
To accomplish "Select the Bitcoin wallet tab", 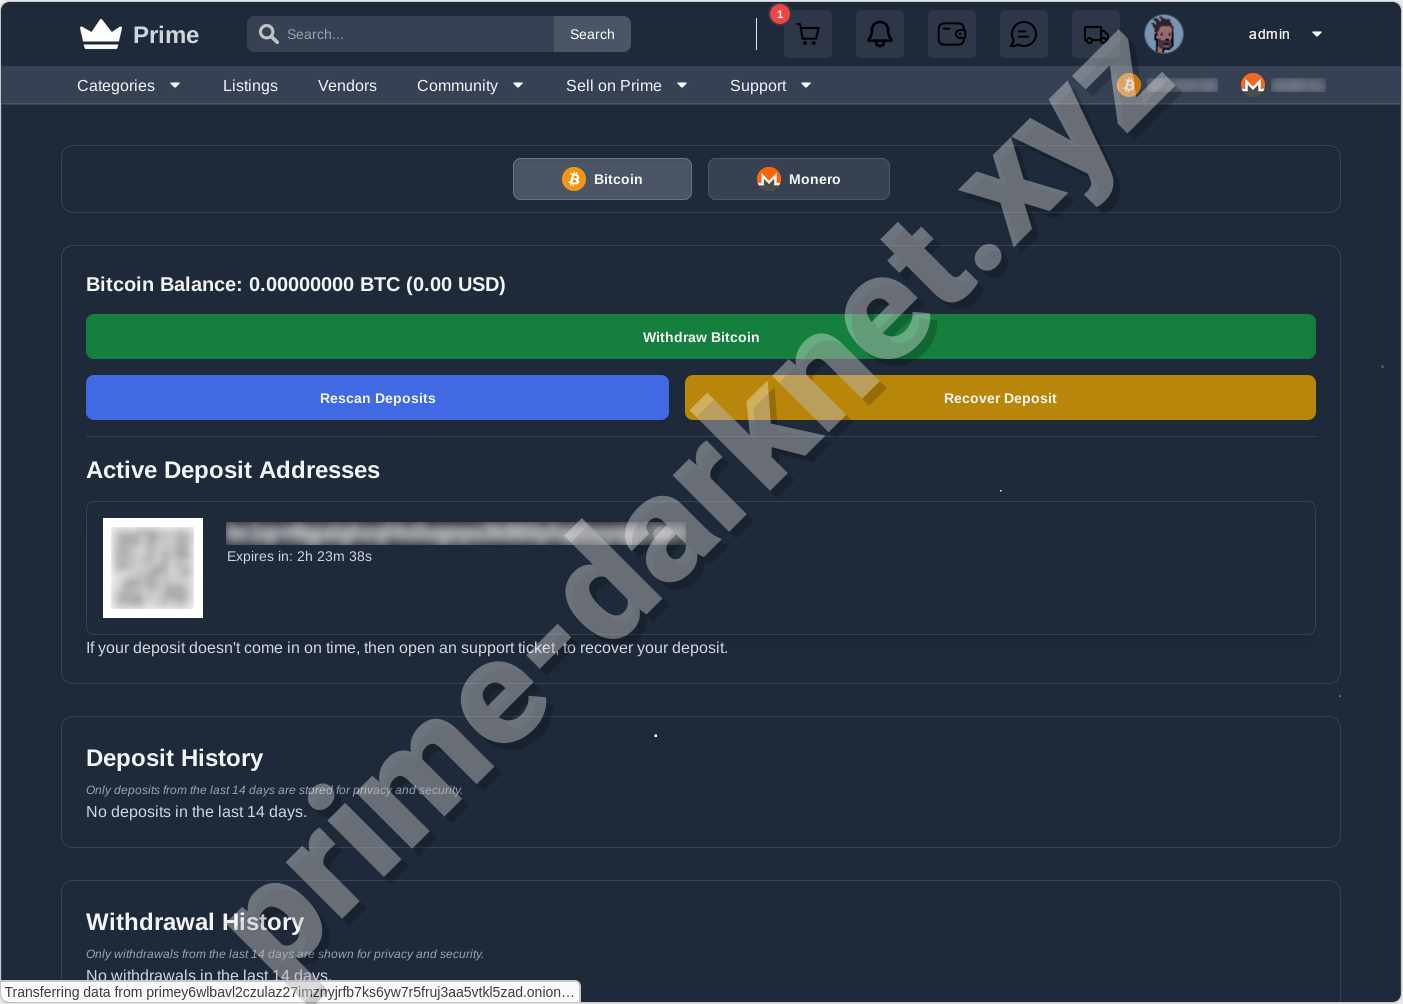I will click(x=601, y=178).
